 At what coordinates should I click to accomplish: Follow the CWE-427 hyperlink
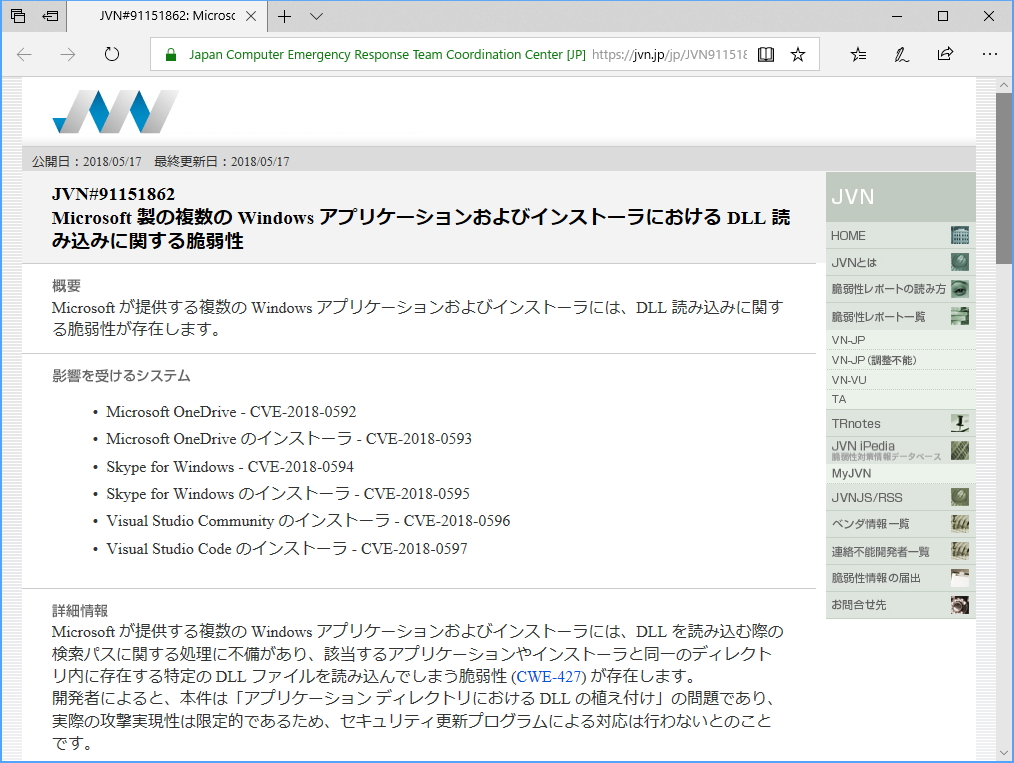pos(551,676)
